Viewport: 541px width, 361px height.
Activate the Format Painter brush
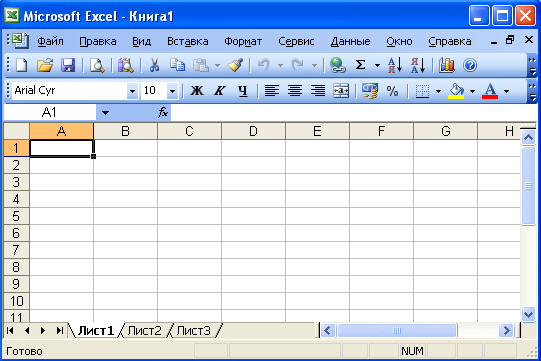(235, 65)
